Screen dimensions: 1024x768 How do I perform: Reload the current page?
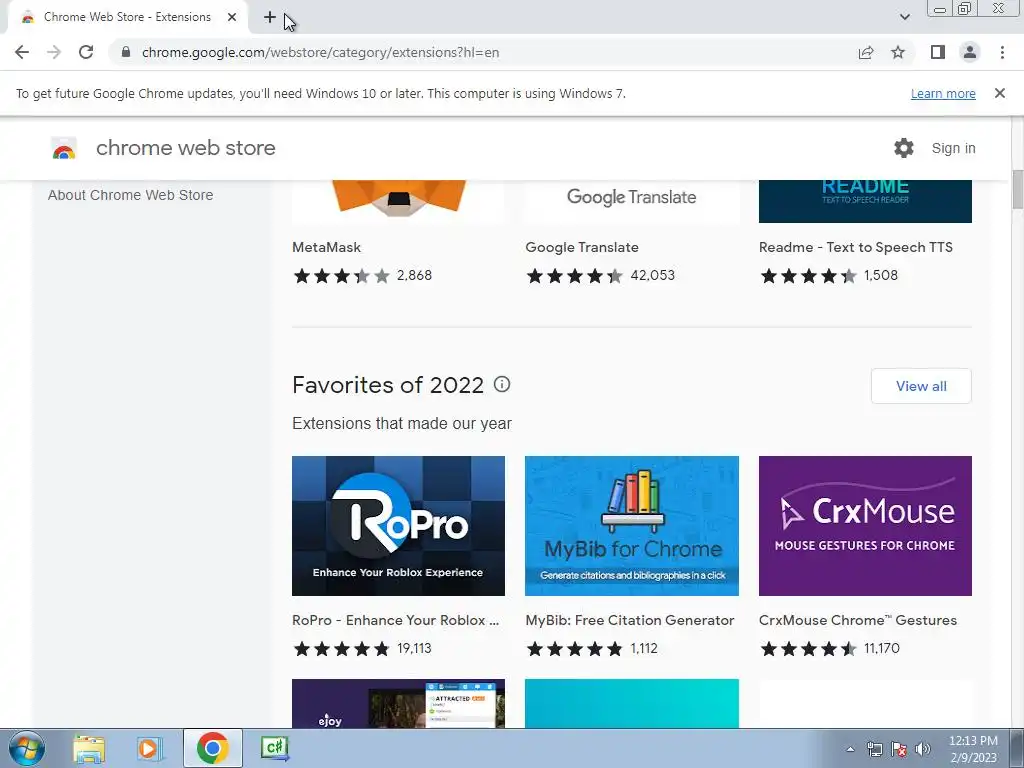pyautogui.click(x=86, y=52)
